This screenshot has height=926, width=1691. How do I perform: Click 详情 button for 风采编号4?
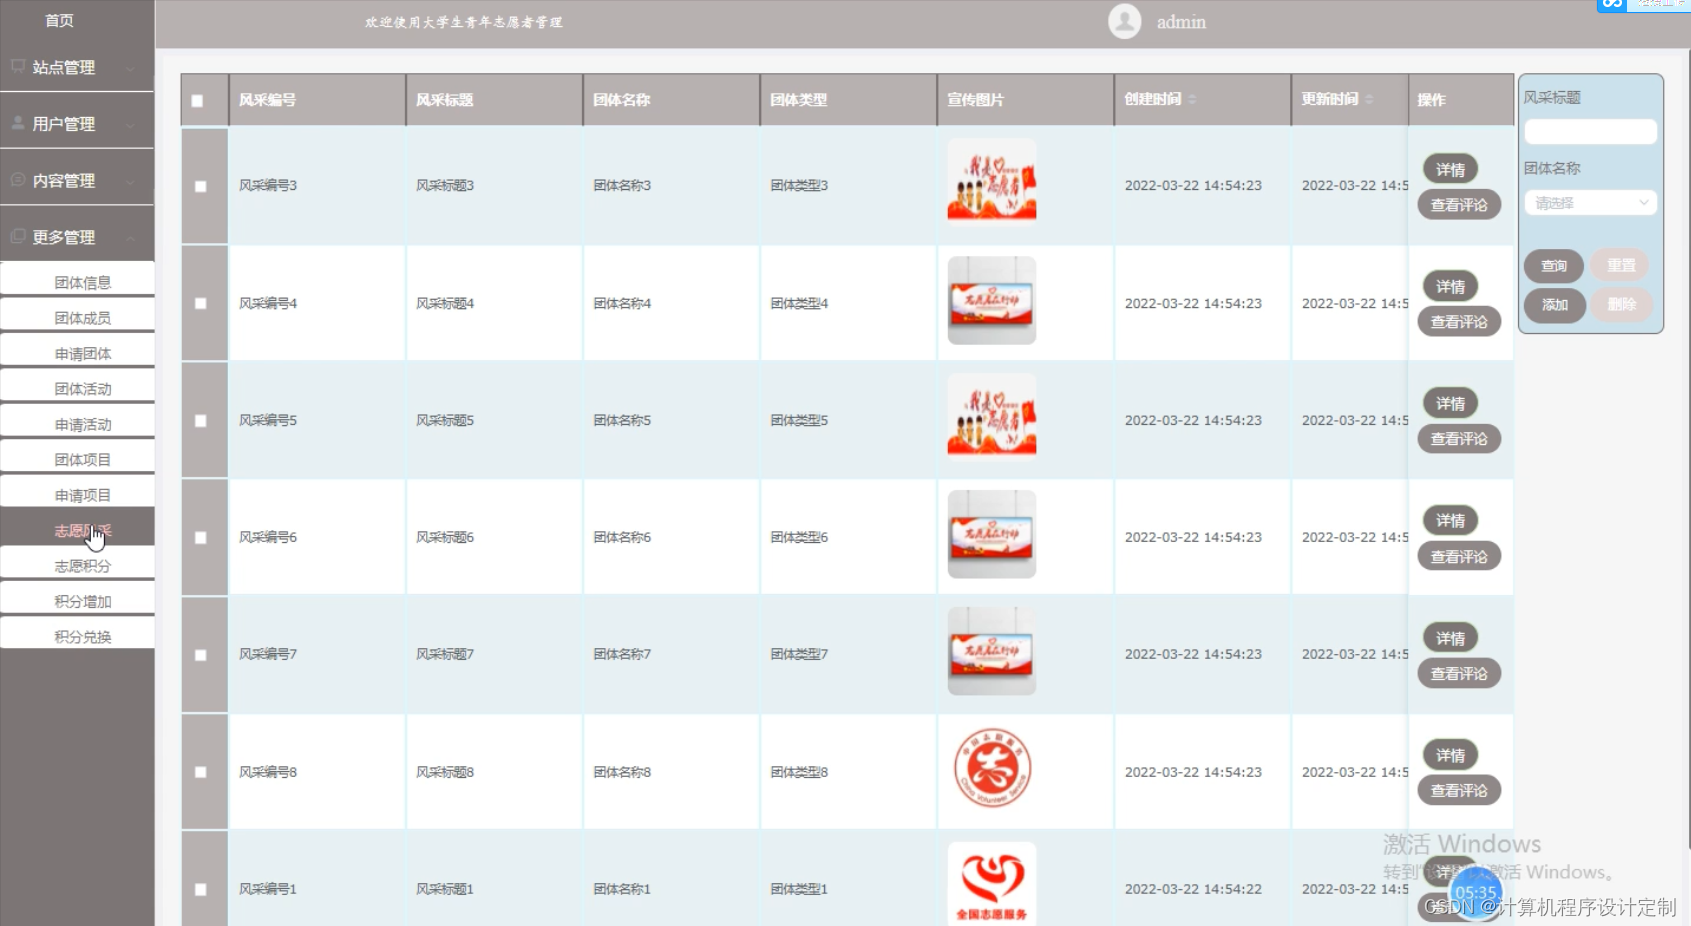(x=1450, y=286)
